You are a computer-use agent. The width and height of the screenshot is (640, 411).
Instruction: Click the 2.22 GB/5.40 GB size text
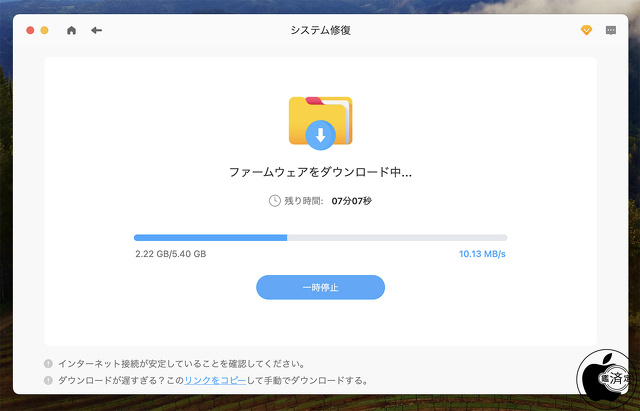pos(171,254)
